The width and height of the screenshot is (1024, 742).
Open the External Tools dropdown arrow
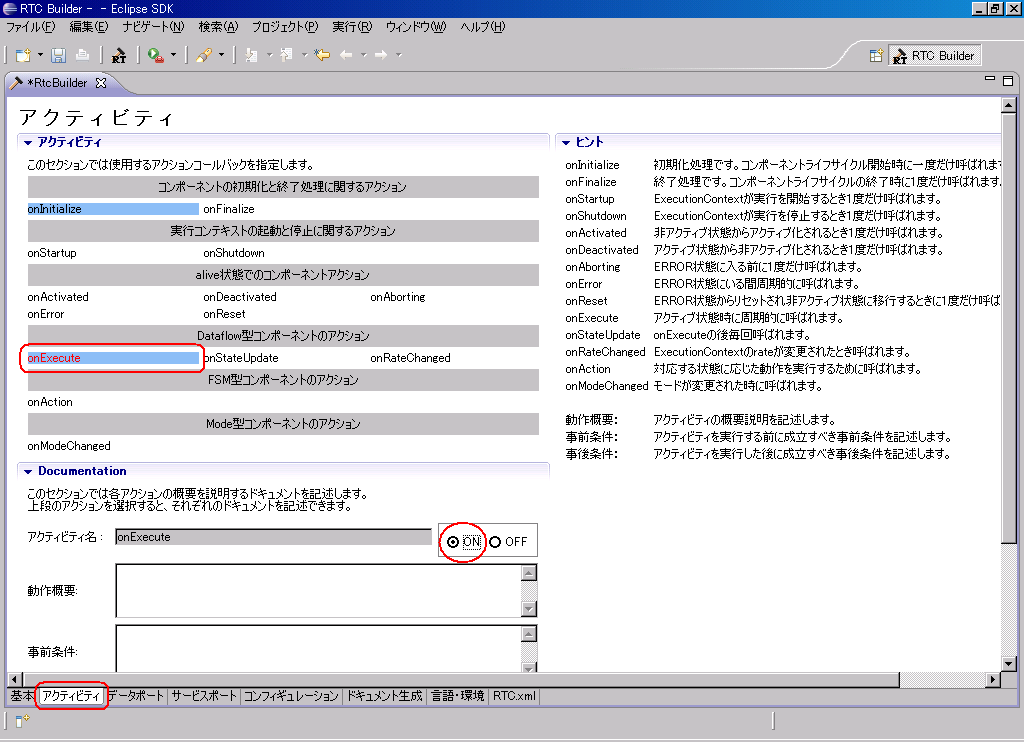coord(173,56)
